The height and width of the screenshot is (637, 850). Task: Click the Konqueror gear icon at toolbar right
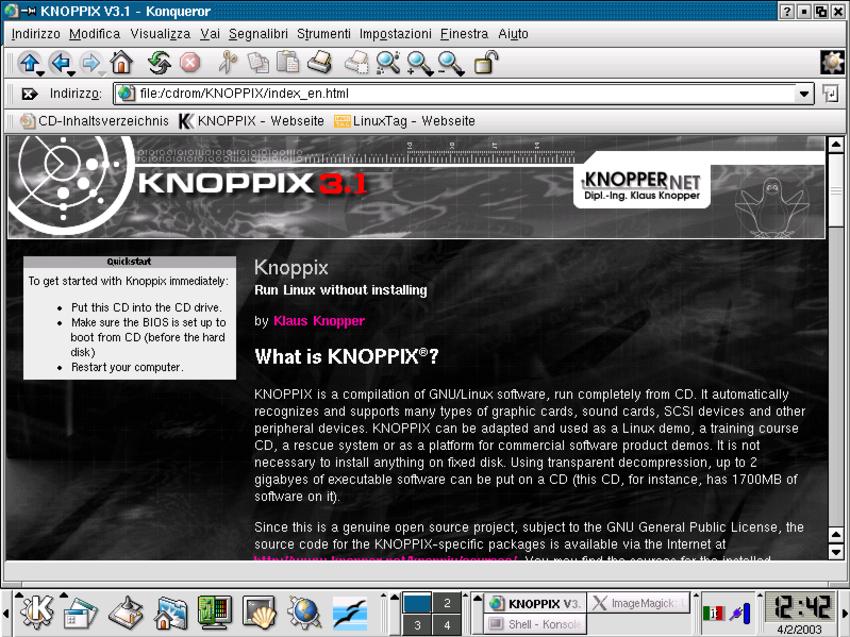tap(832, 63)
